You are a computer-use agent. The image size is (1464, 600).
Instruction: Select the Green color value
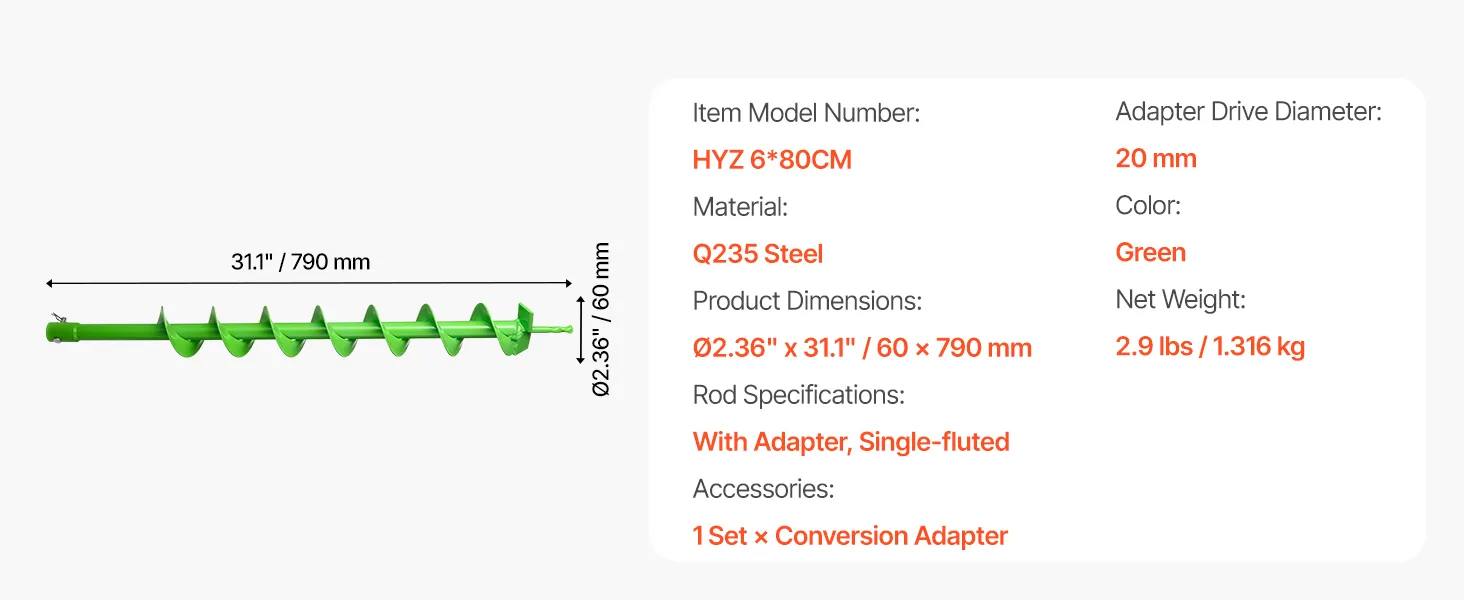pyautogui.click(x=1150, y=253)
